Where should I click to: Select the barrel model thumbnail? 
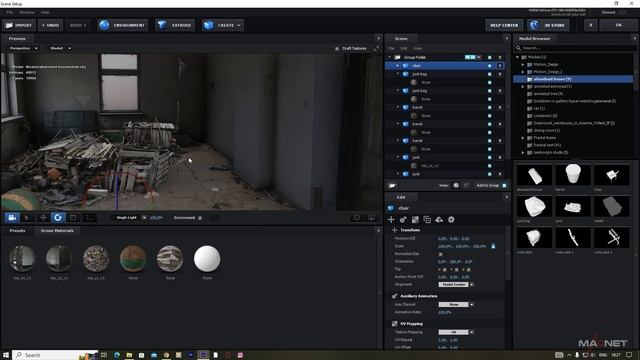(573, 175)
